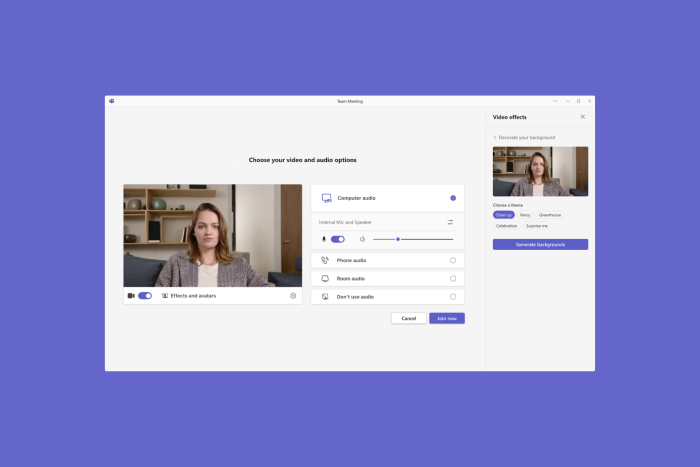Viewport: 700px width, 467px height.
Task: Select the Computer audio radio option
Action: (453, 198)
